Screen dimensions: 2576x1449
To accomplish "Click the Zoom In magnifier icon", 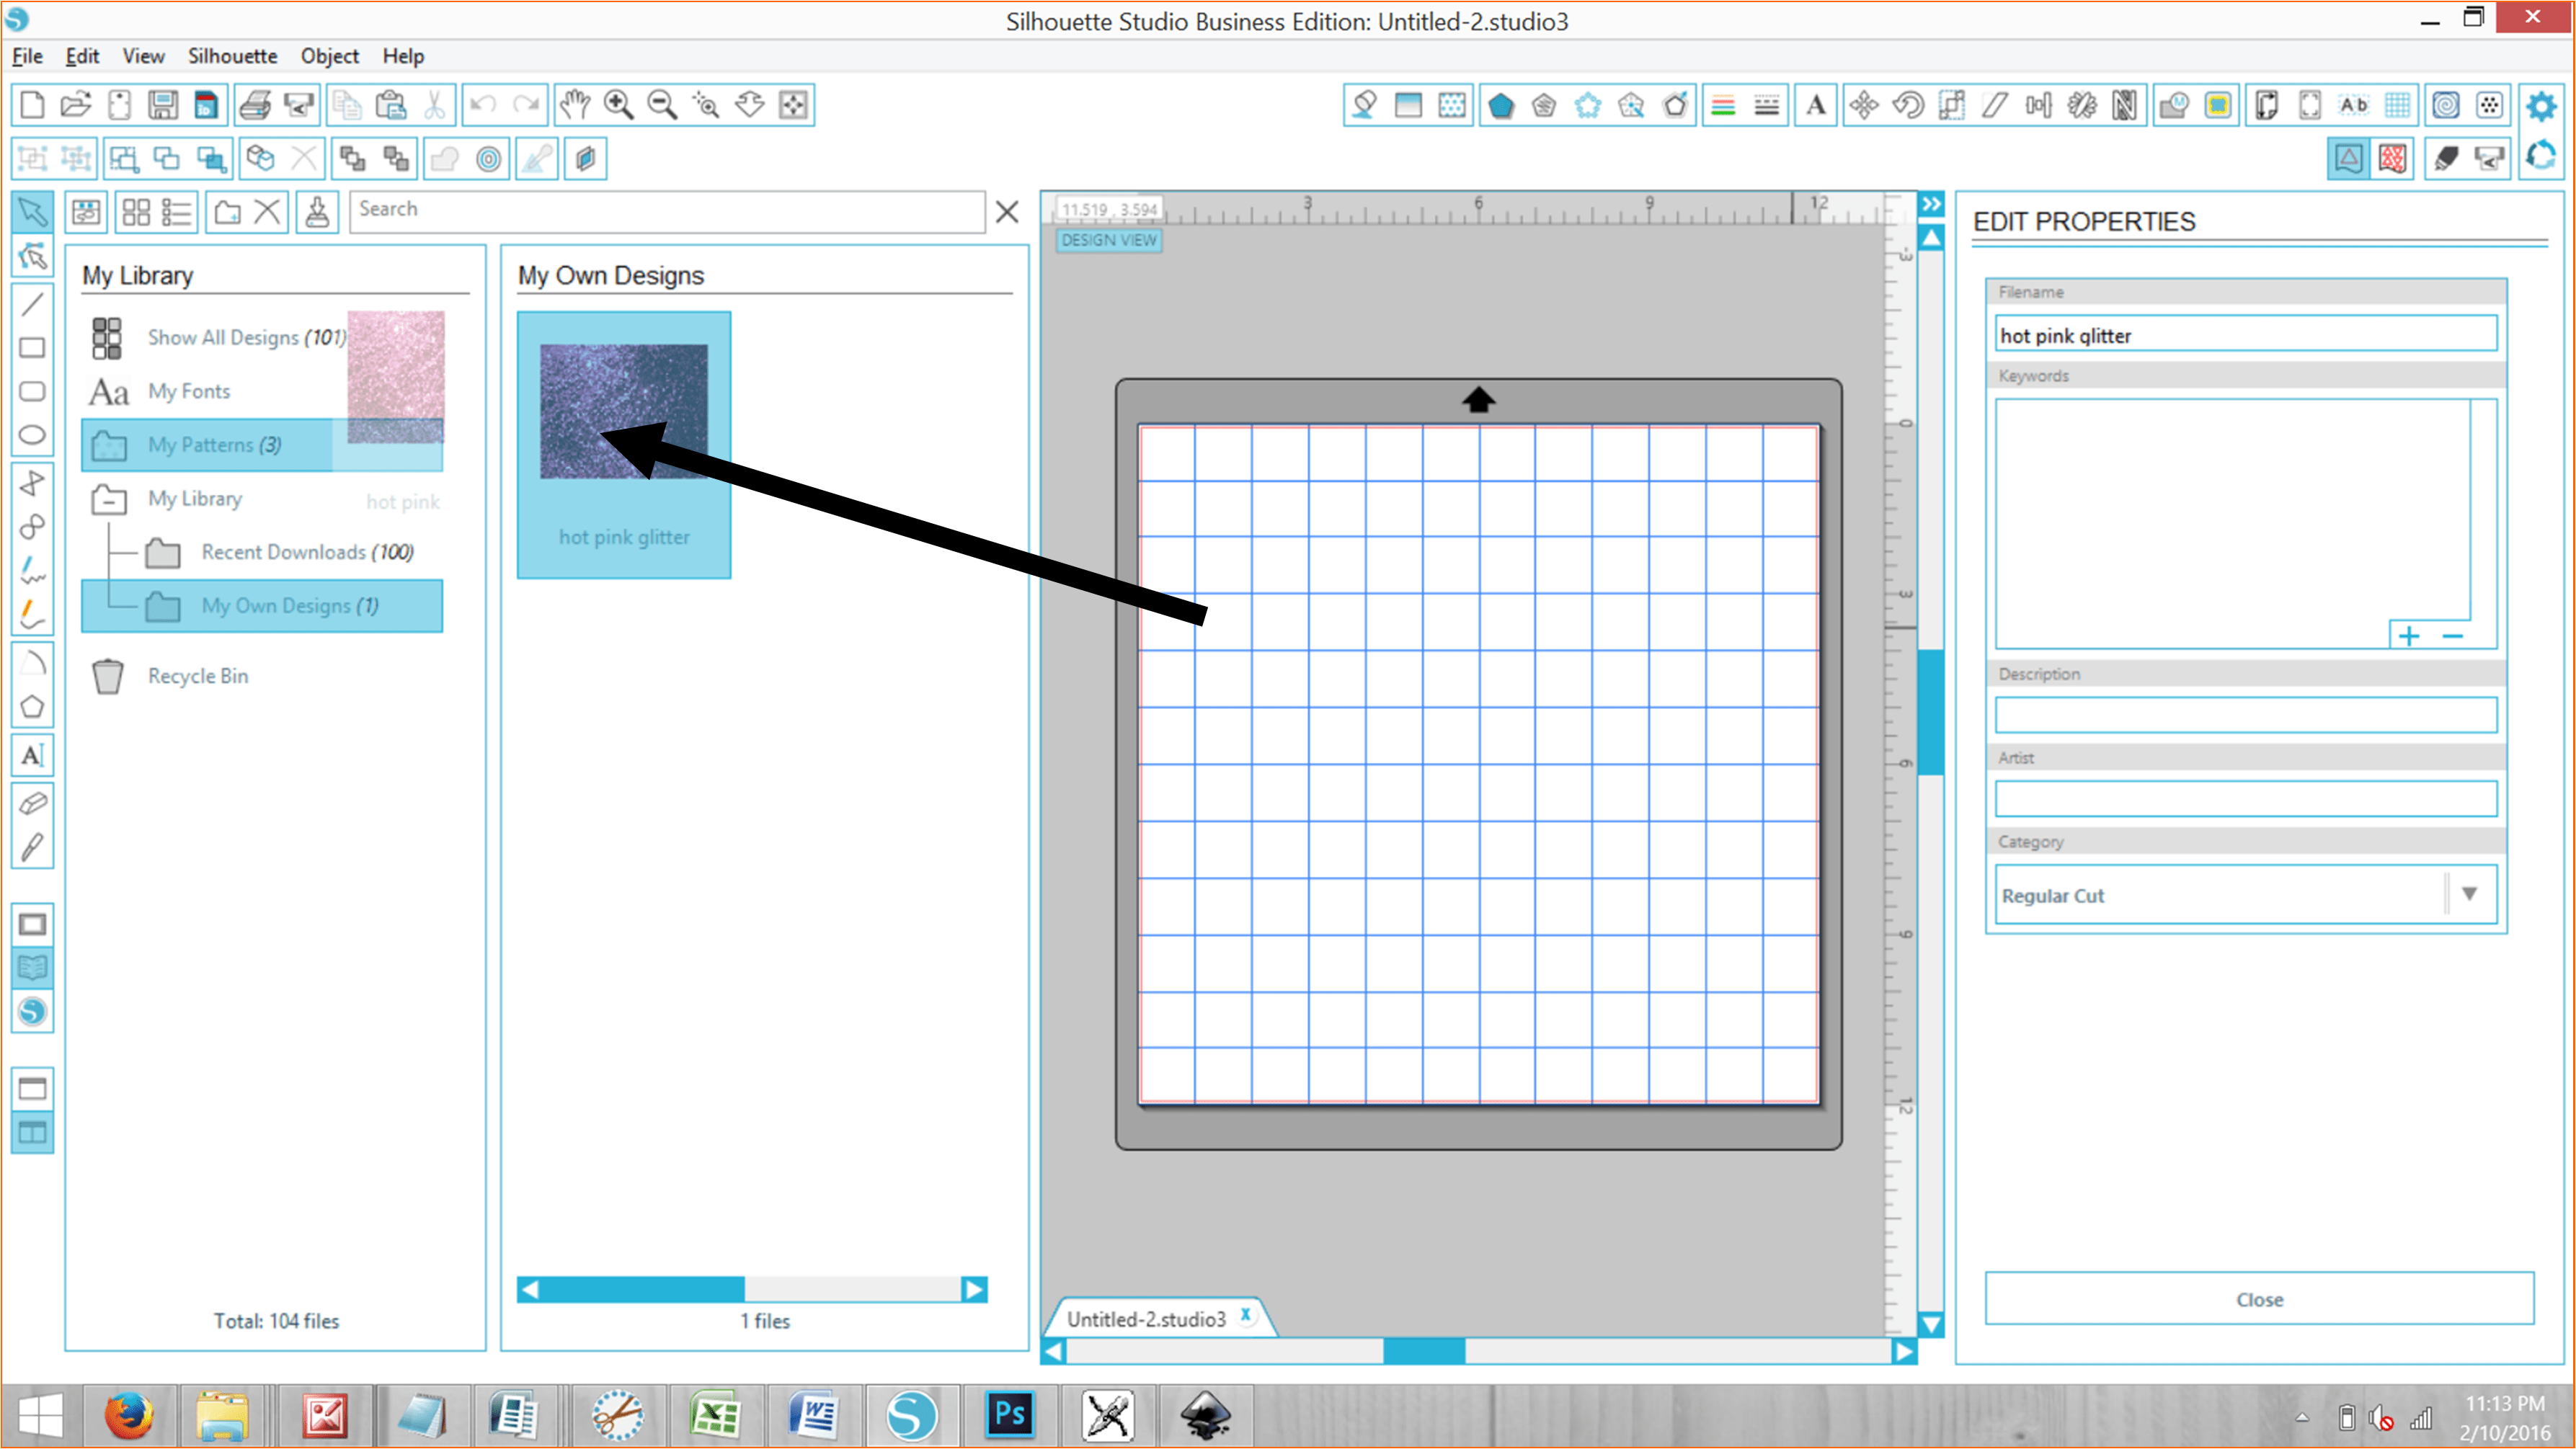I will point(619,105).
